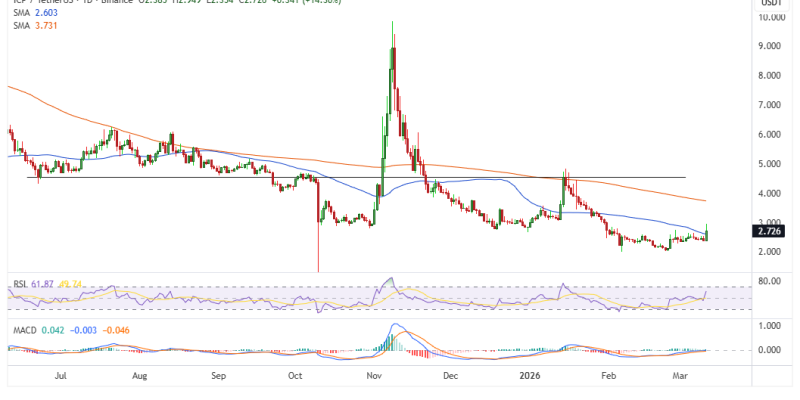
Task: Click the tall green November spike candle
Action: click(392, 60)
